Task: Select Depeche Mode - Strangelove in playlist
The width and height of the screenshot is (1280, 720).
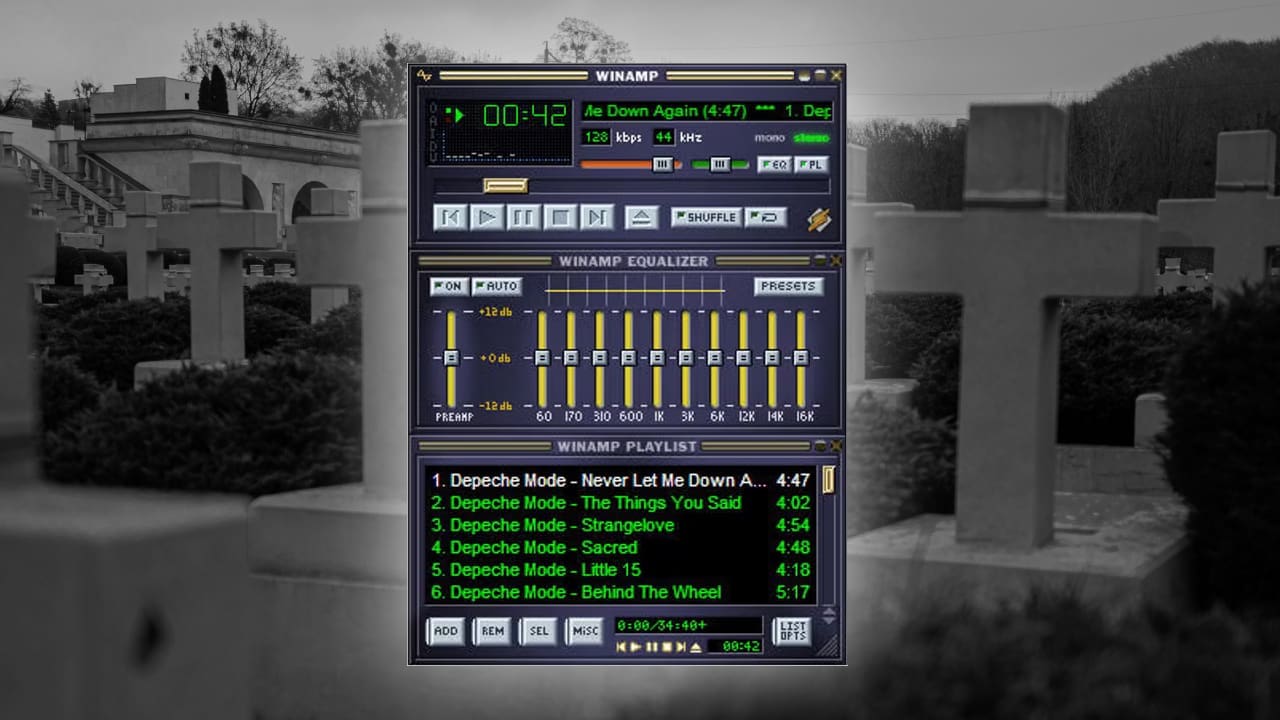Action: pos(562,525)
